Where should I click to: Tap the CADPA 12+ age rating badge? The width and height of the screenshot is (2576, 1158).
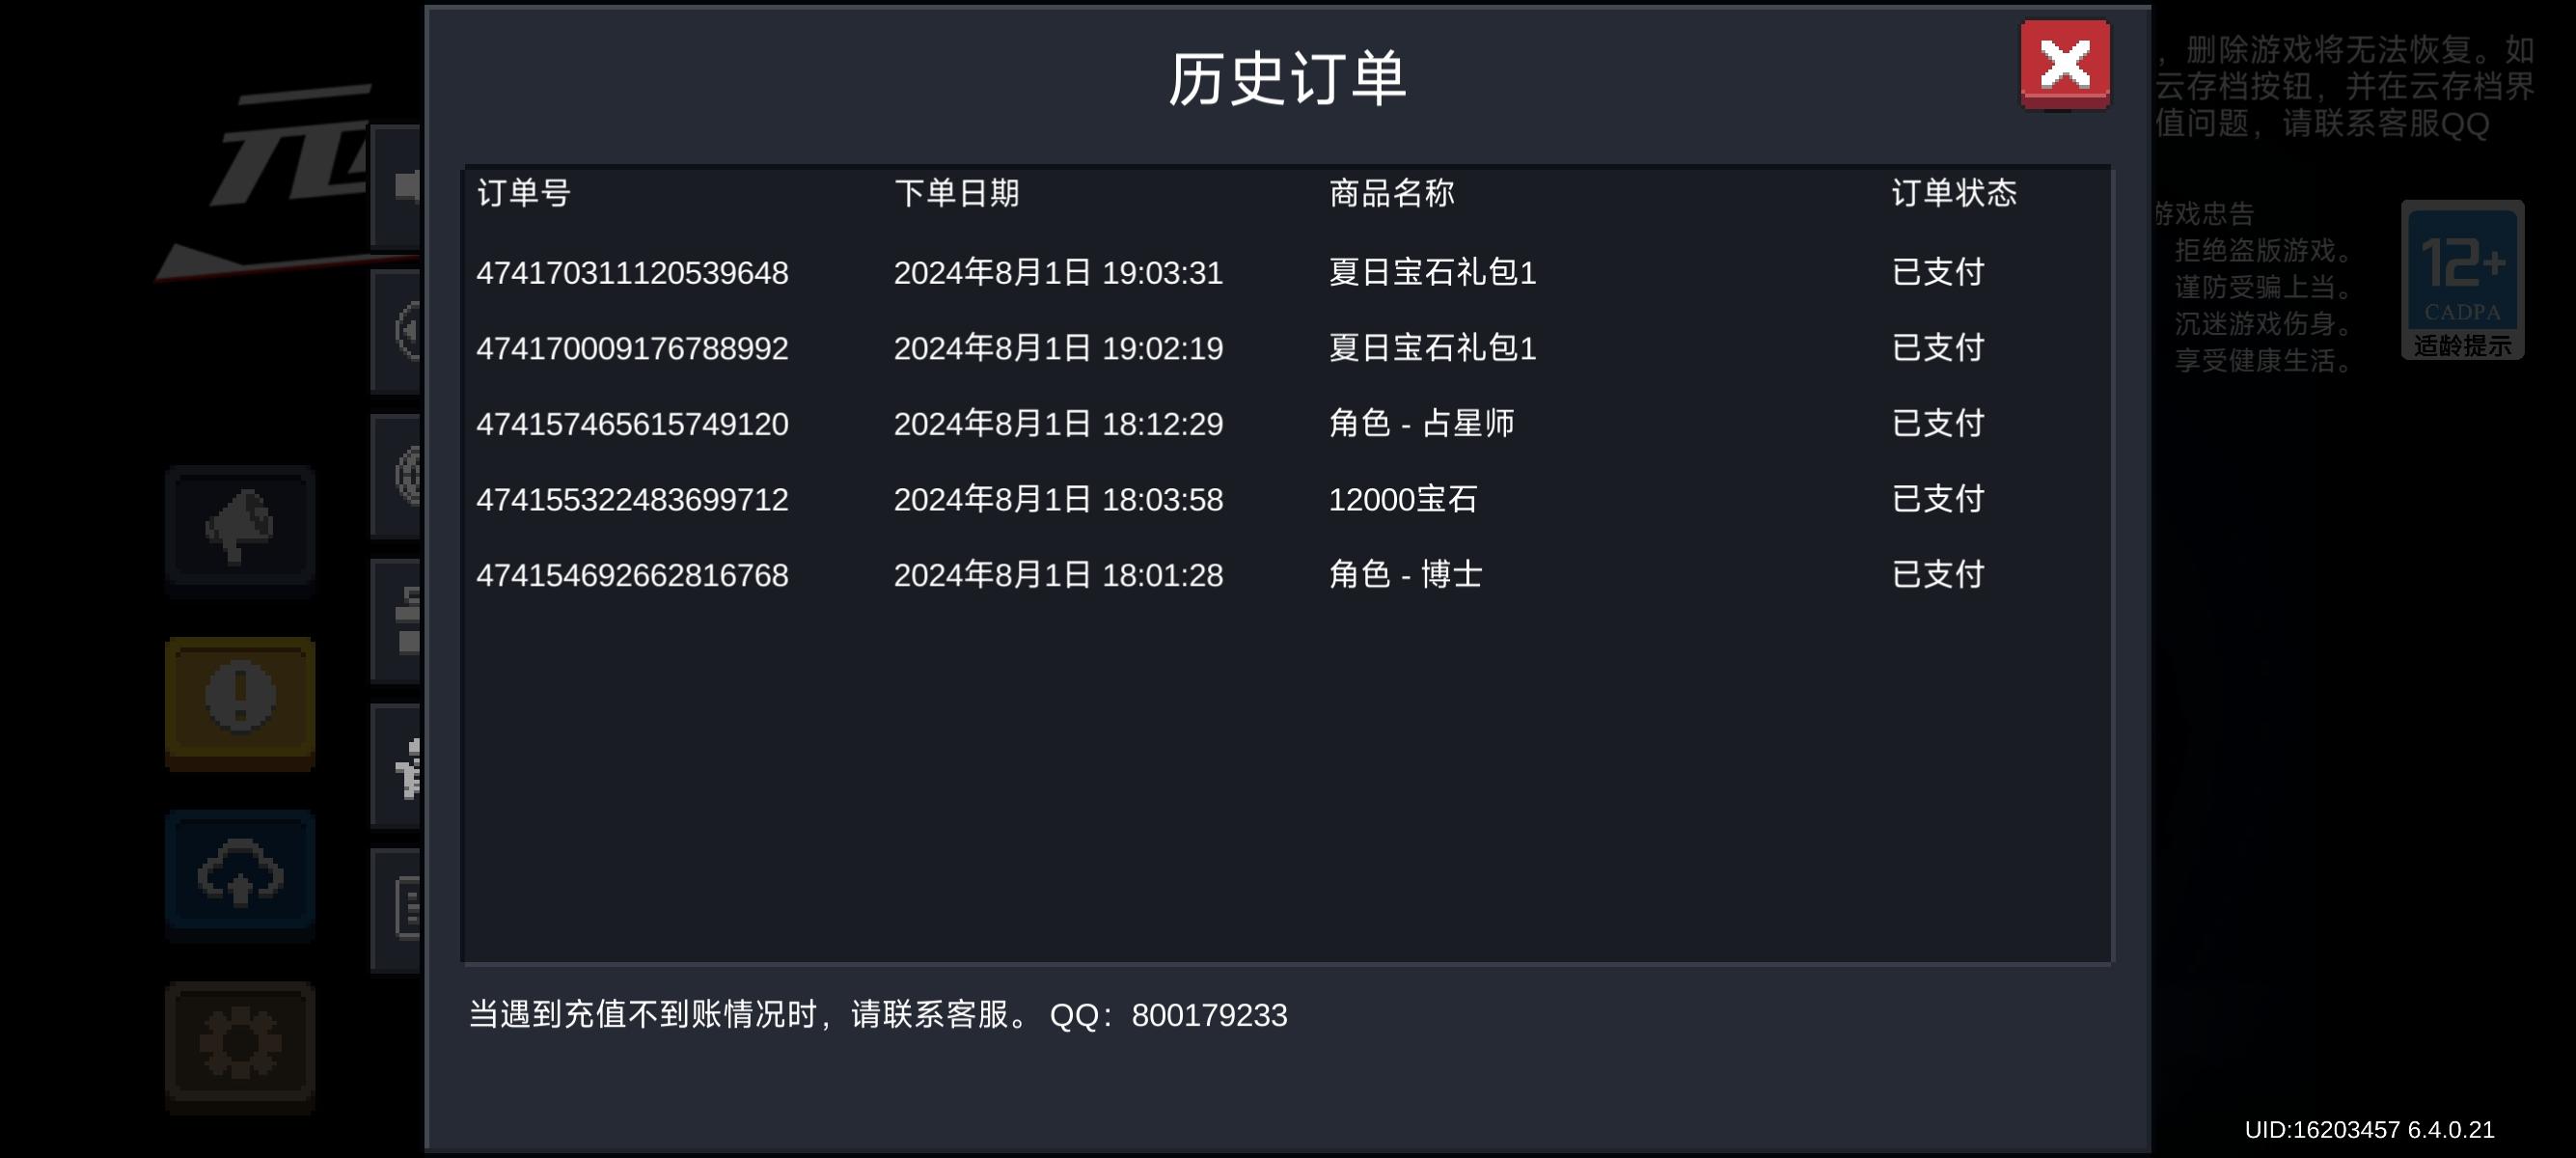coord(2462,280)
